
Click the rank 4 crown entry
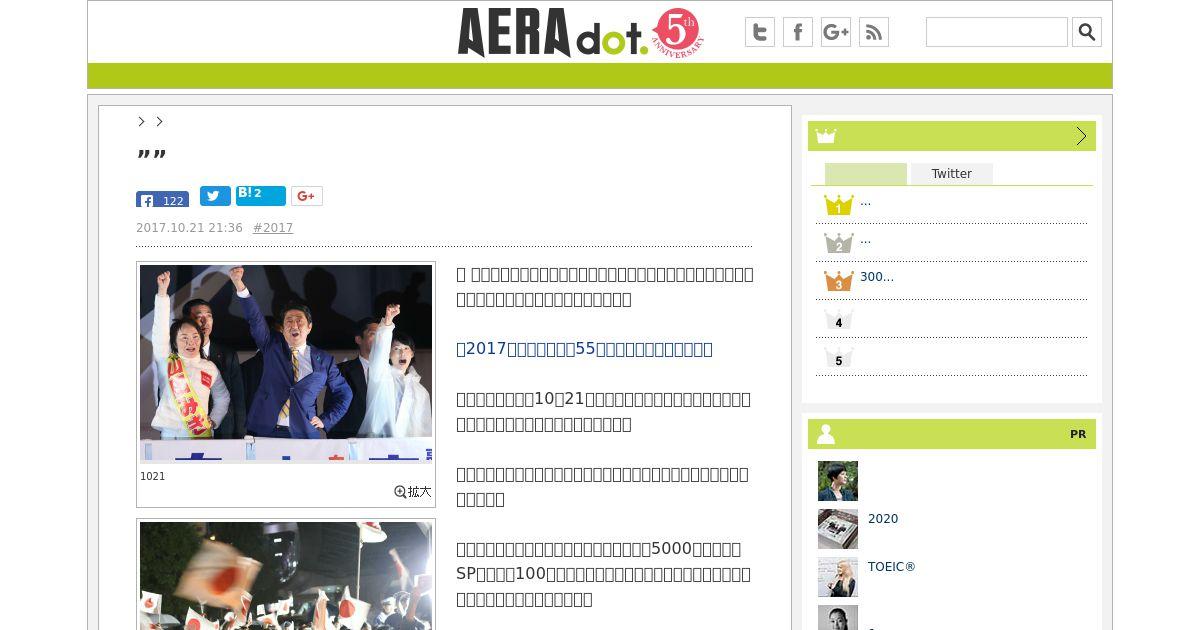[838, 319]
